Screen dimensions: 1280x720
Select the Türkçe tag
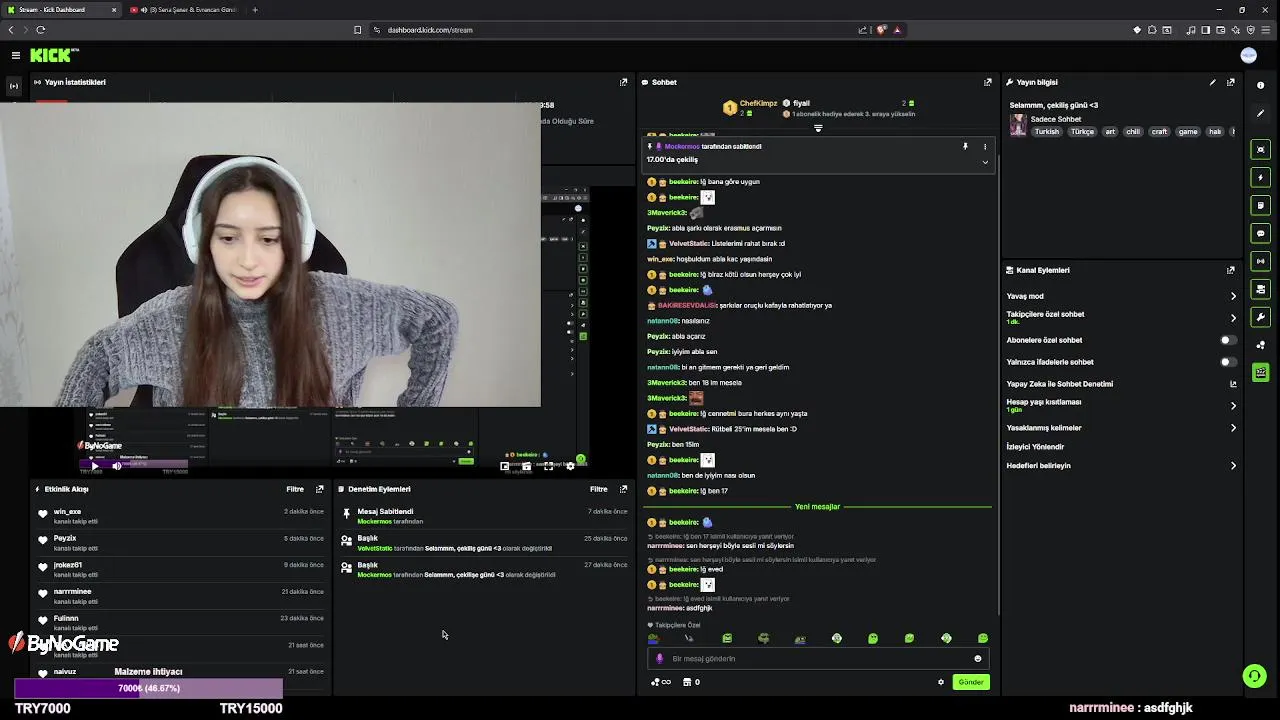coord(1082,132)
